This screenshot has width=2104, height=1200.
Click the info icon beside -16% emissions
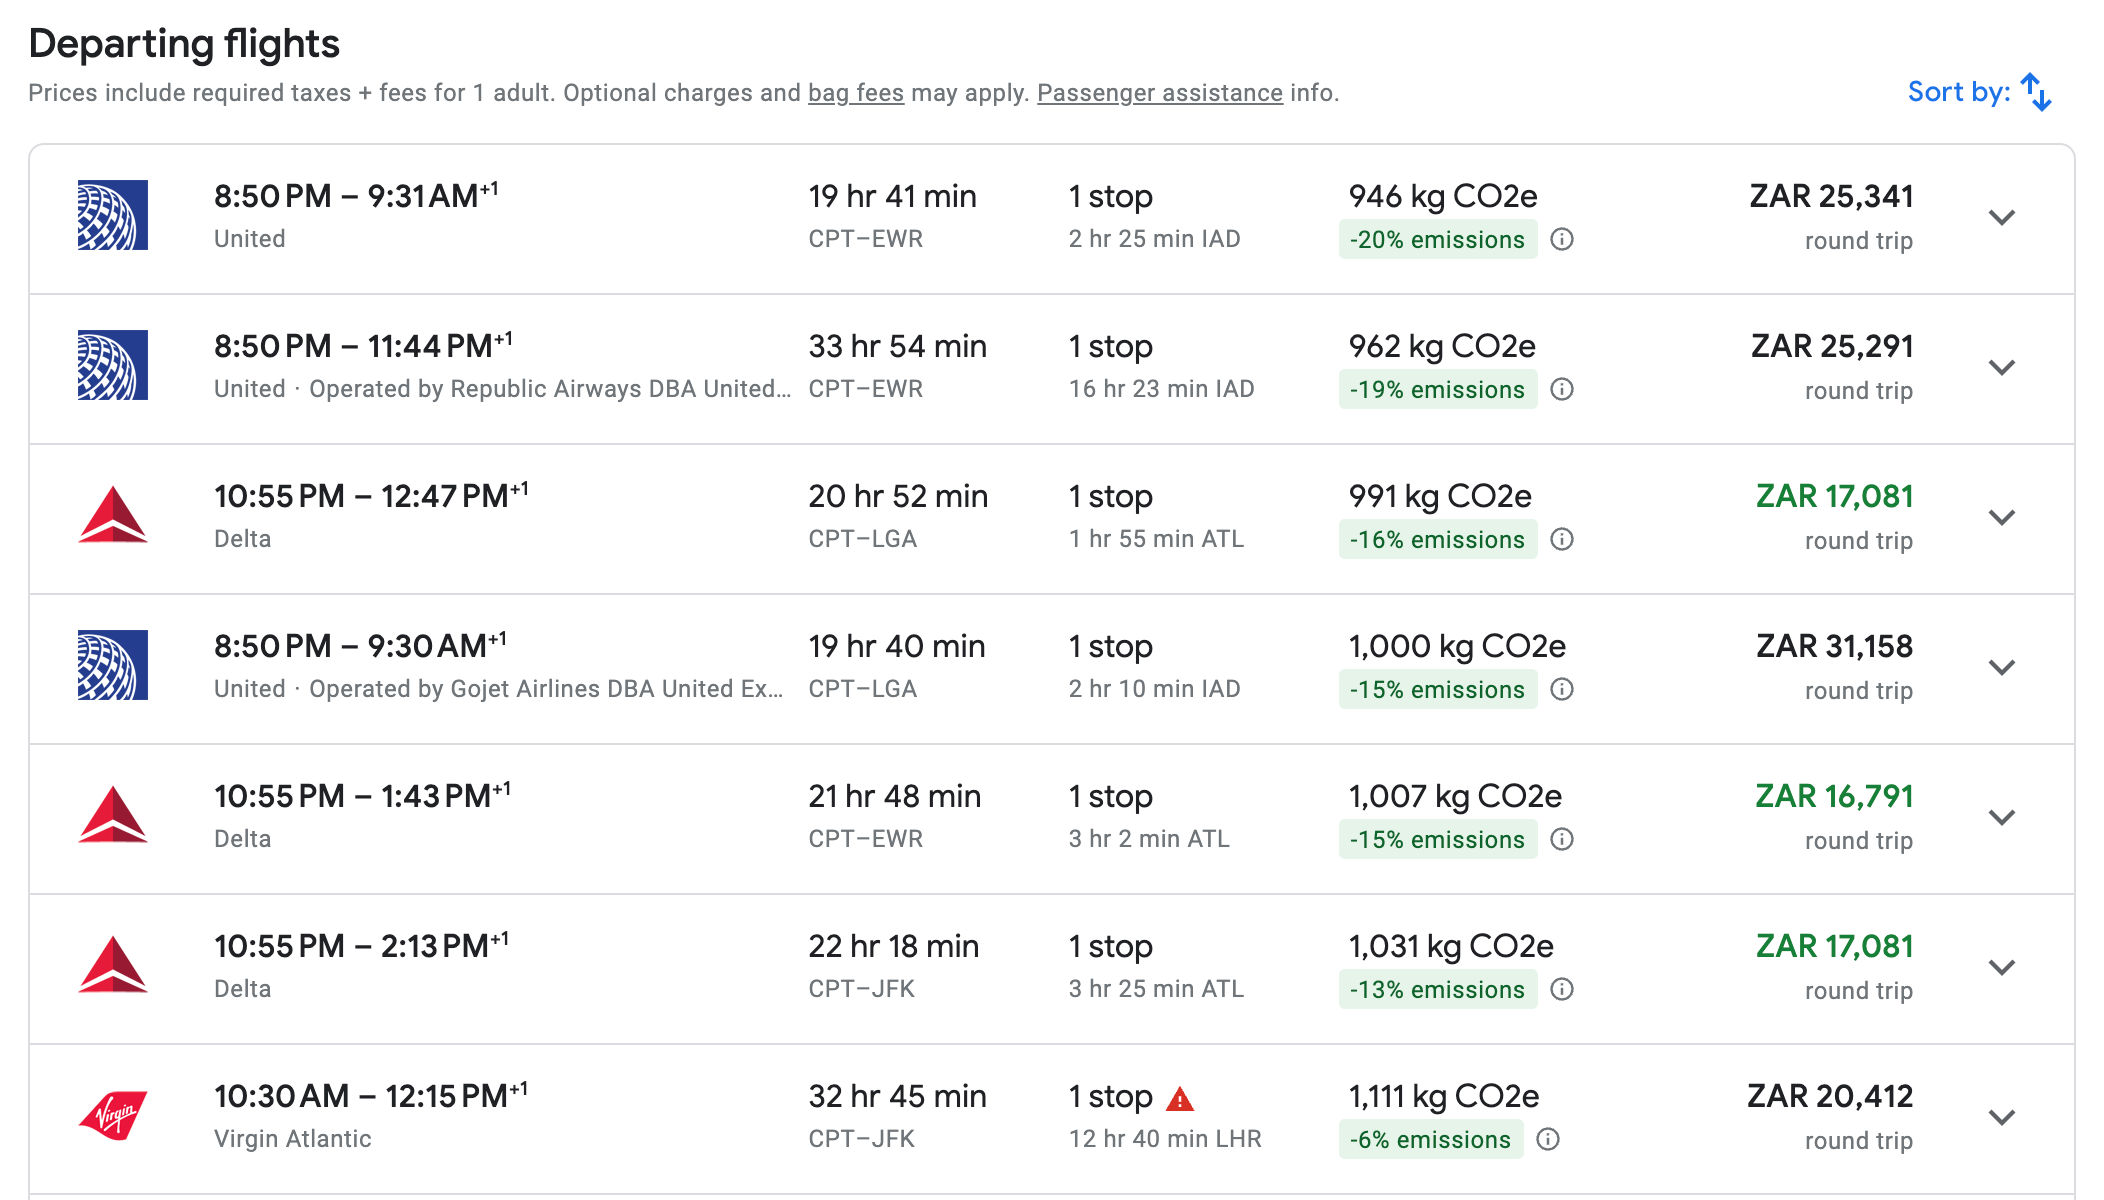coord(1561,540)
